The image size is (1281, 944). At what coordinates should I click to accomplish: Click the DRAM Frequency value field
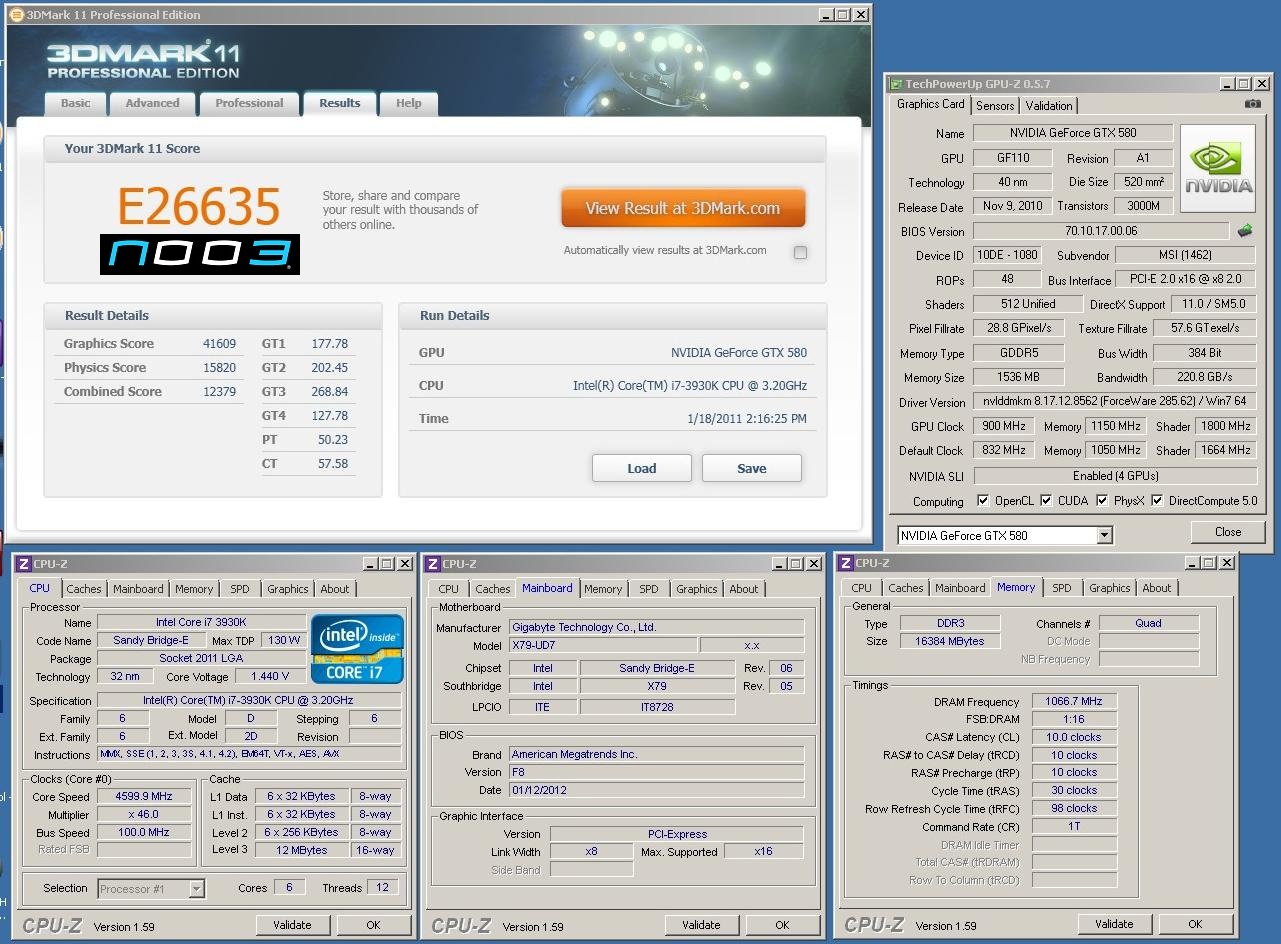point(1073,701)
